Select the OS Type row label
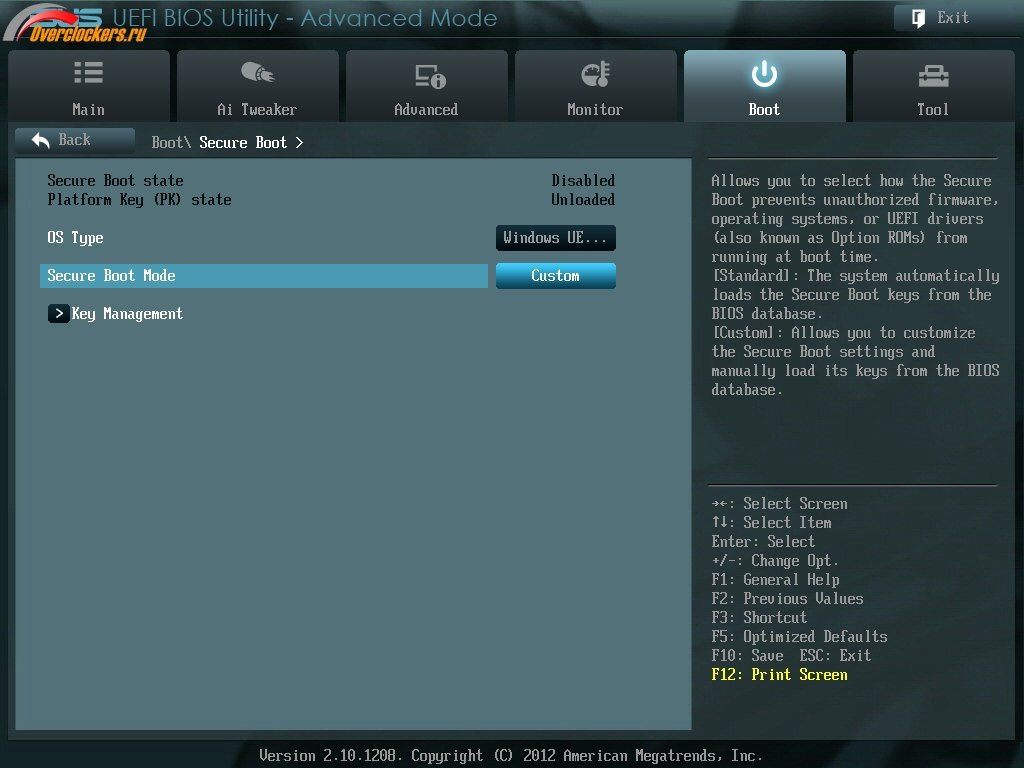 coord(75,238)
